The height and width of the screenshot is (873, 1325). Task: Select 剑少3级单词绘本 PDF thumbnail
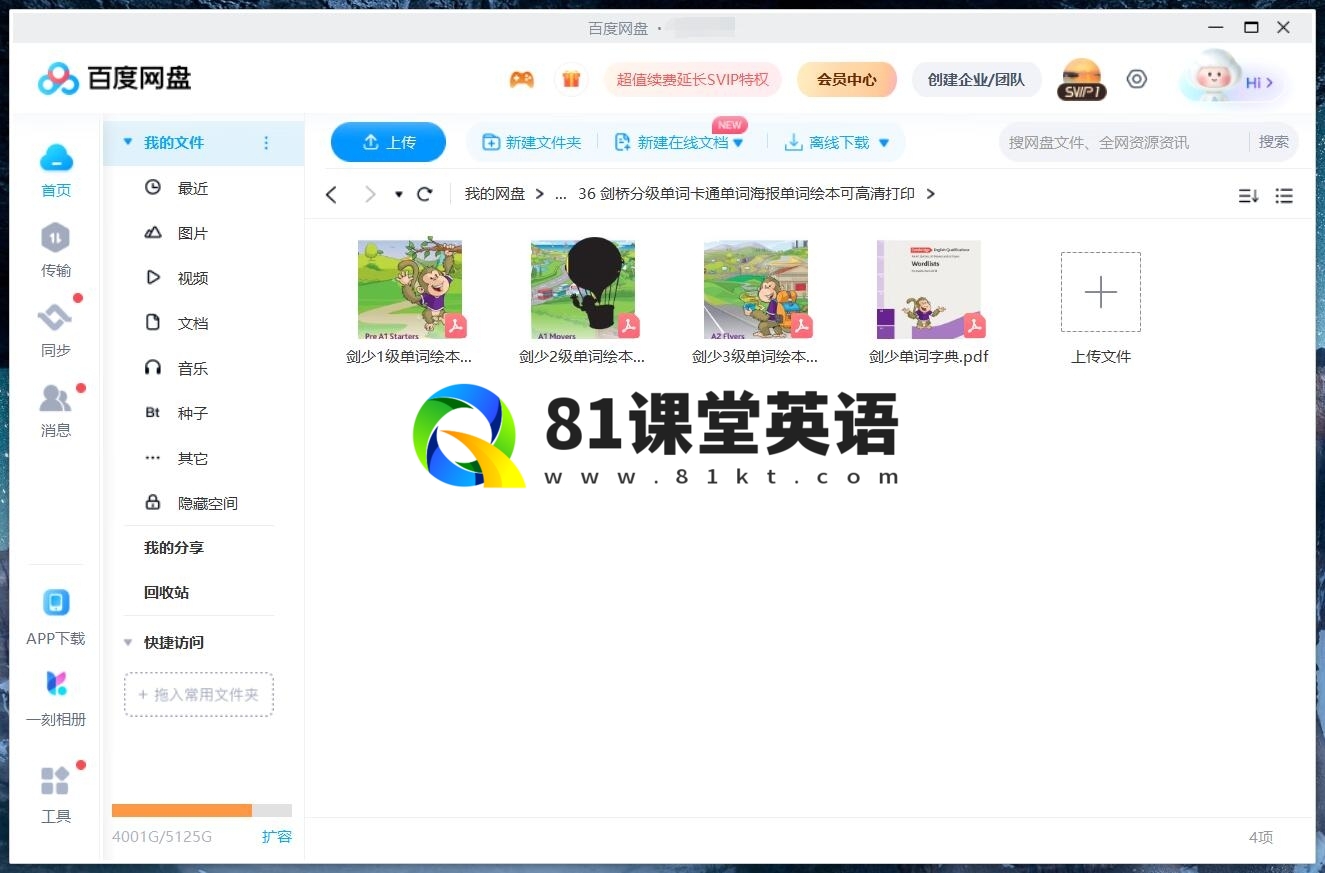click(x=756, y=290)
